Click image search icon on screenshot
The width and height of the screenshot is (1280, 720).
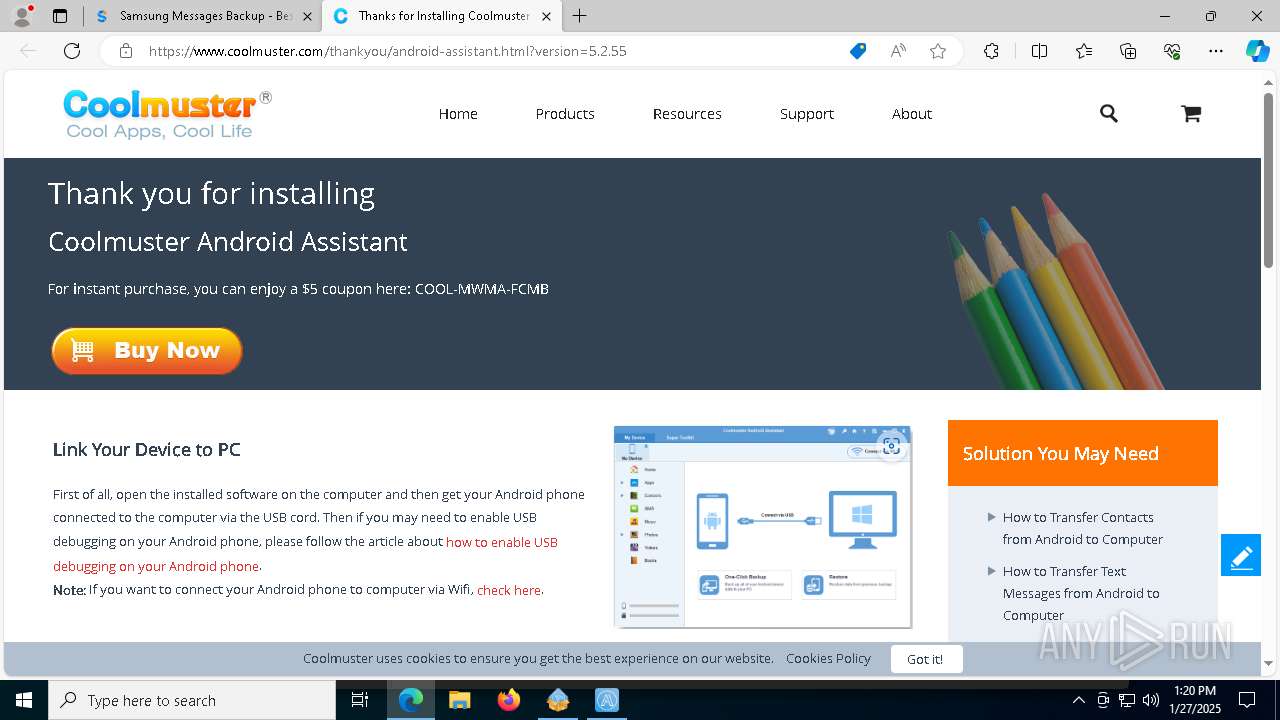891,446
